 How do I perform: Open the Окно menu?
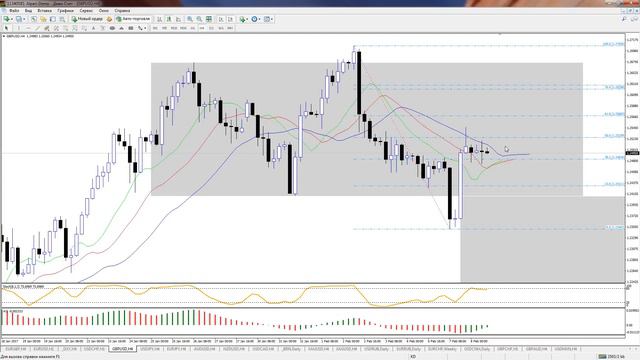[x=104, y=11]
